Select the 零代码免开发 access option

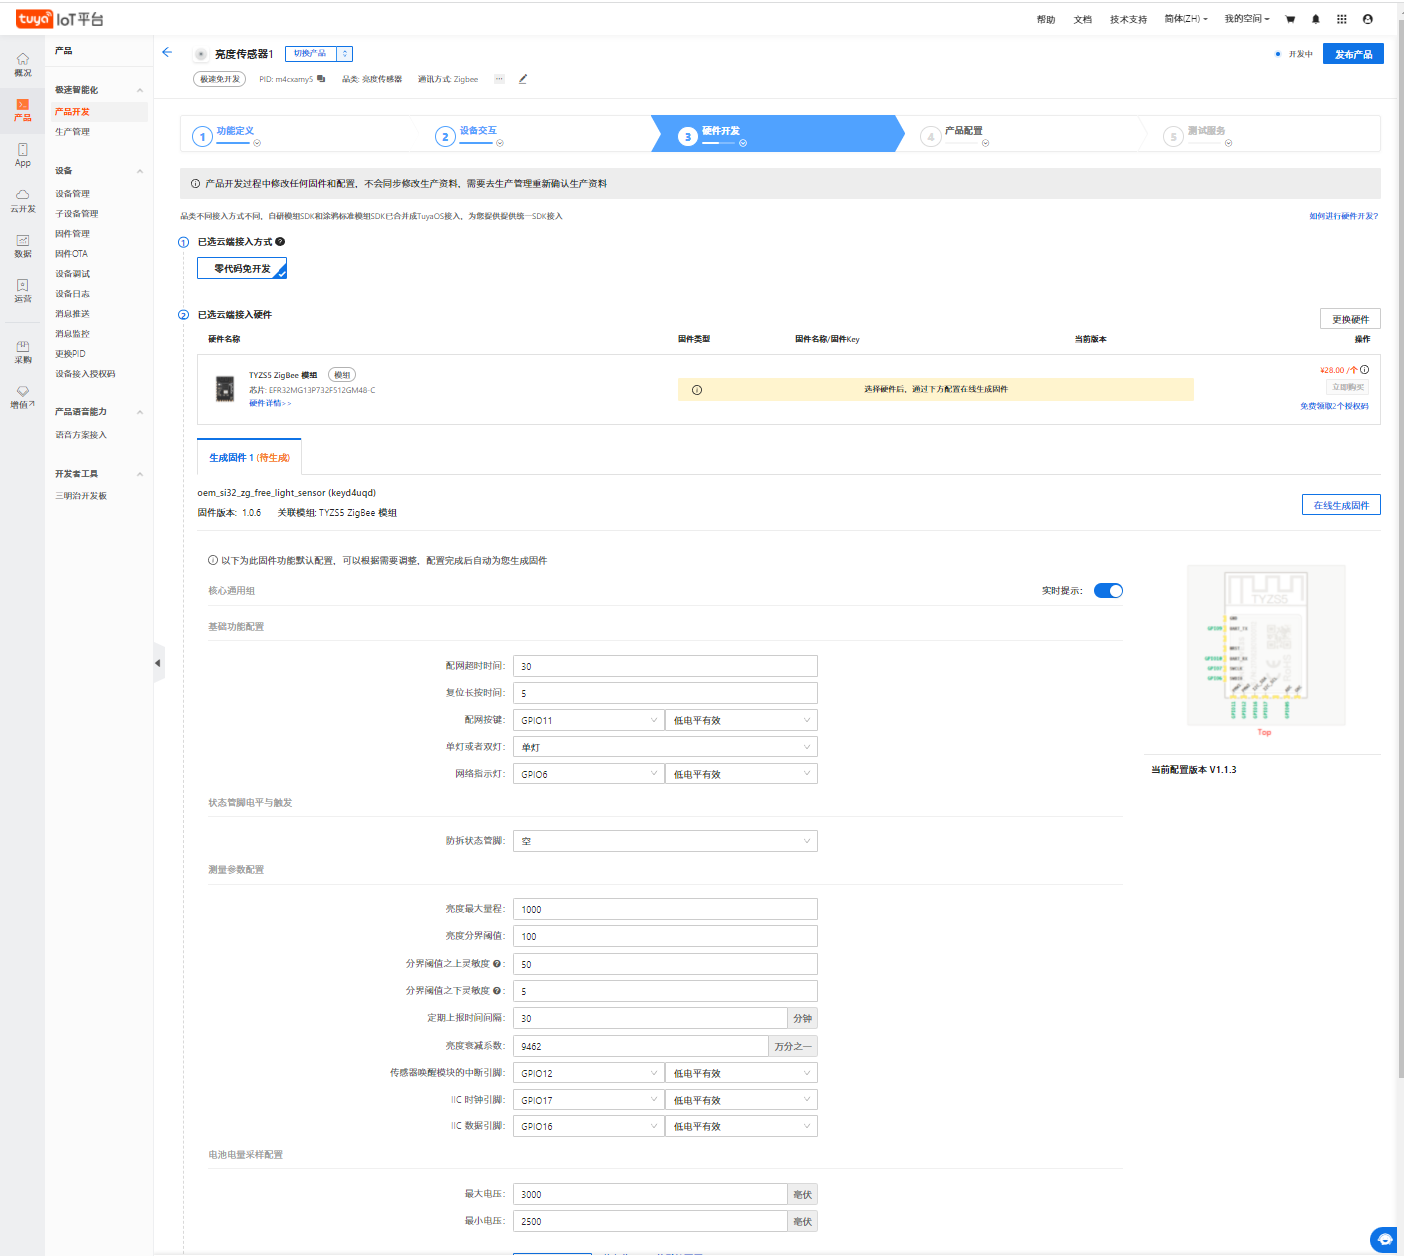pos(242,268)
